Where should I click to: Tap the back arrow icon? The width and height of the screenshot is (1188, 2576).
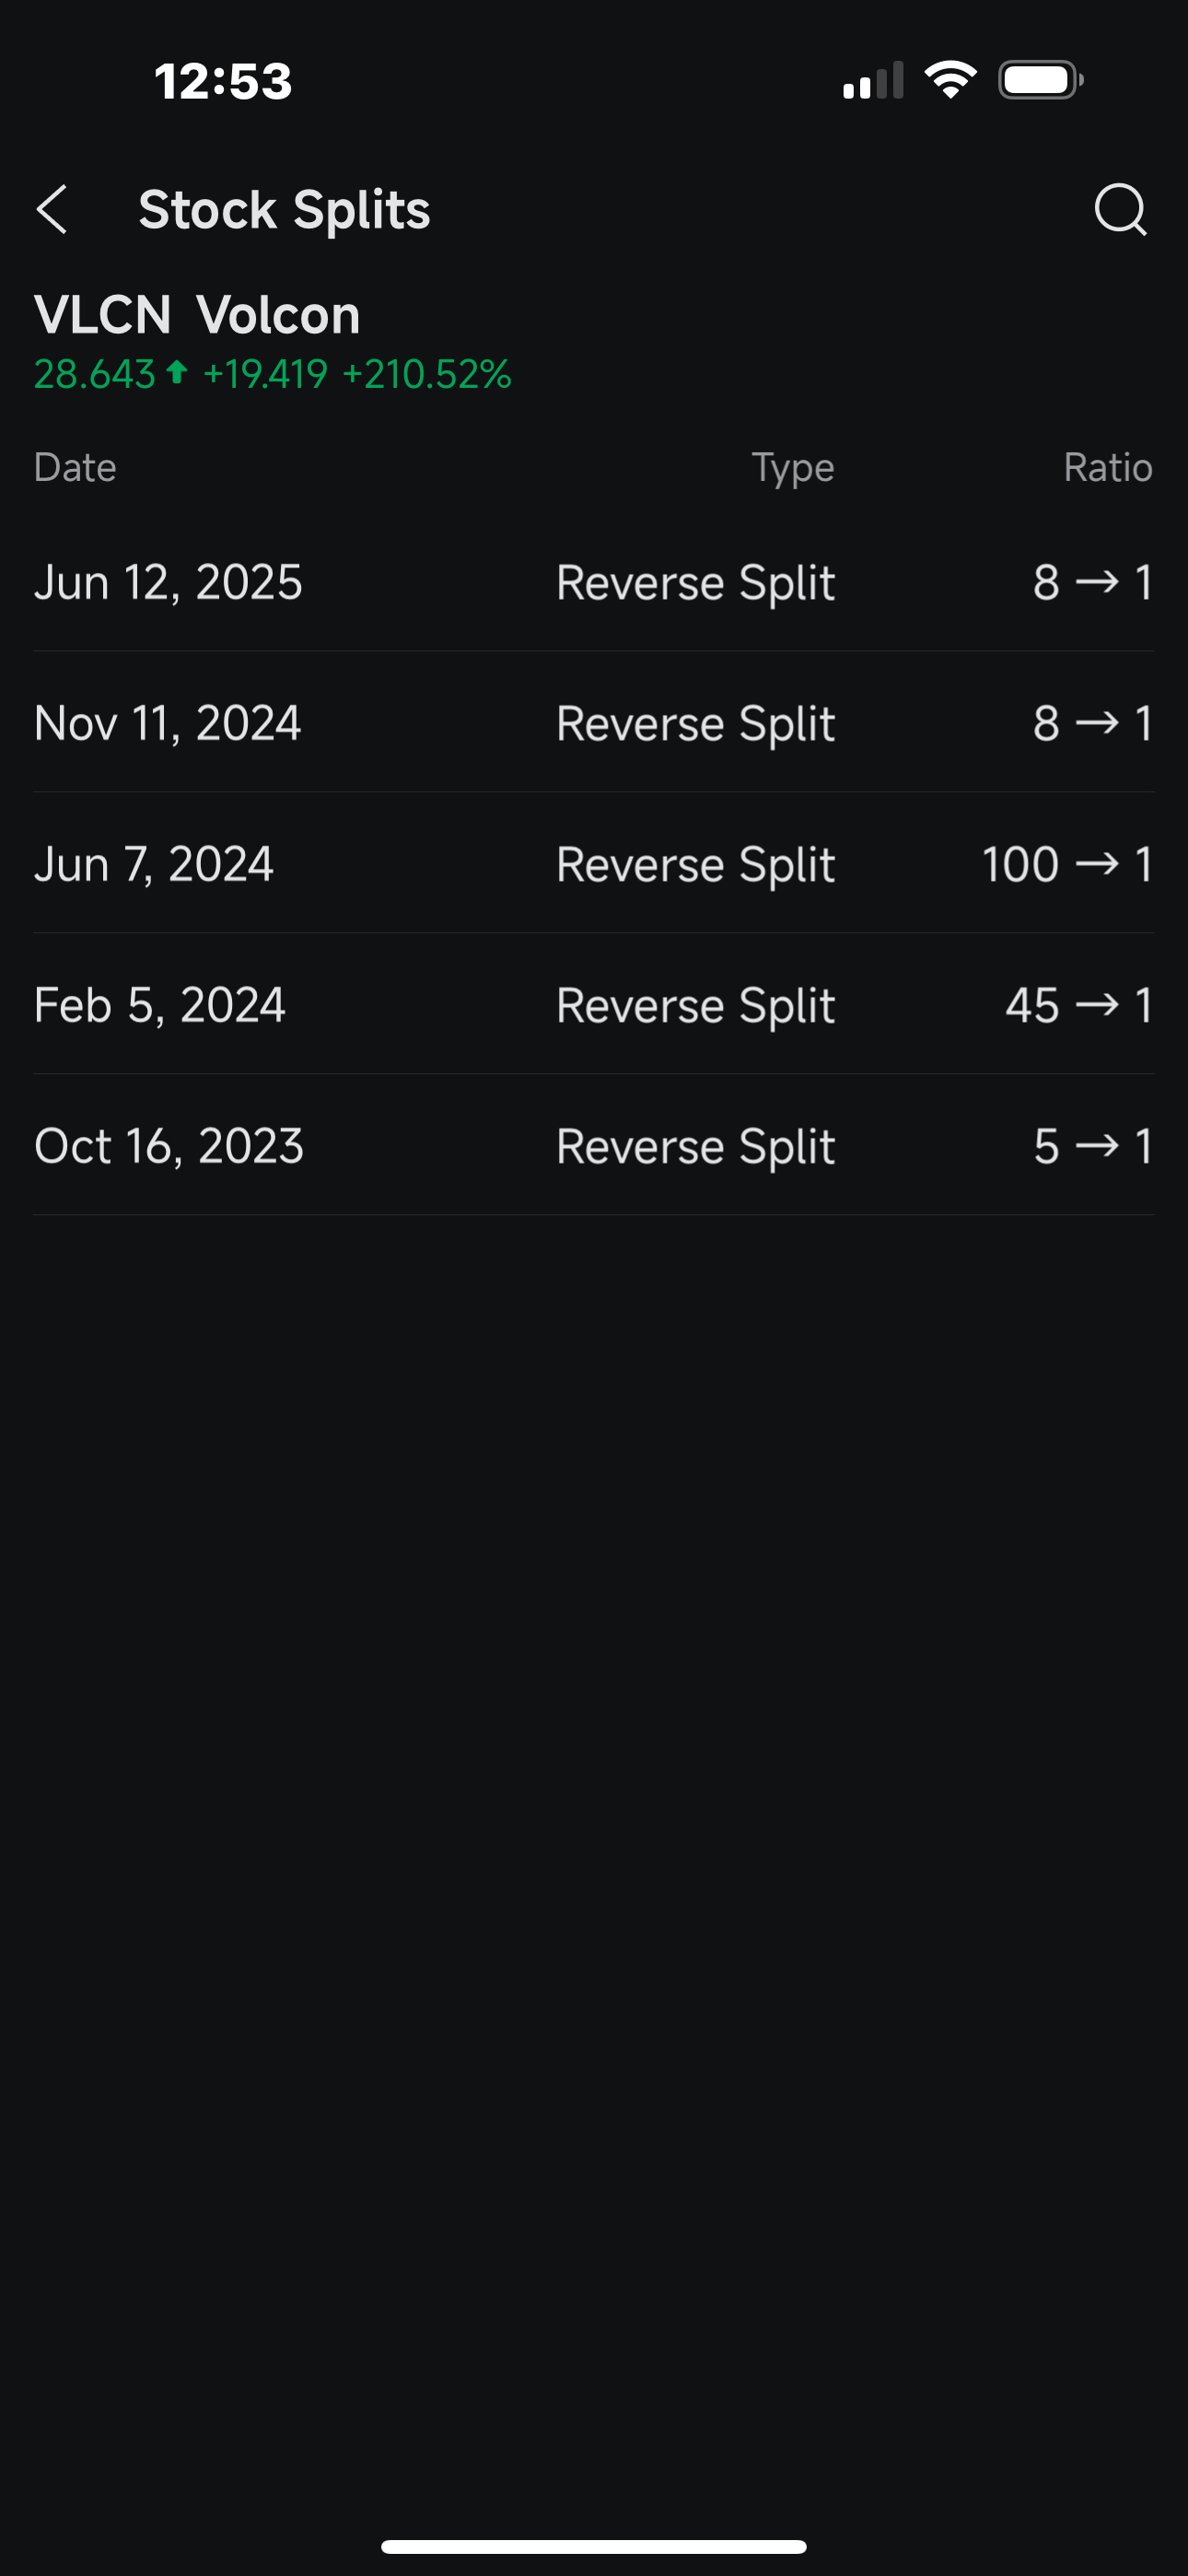pyautogui.click(x=52, y=210)
